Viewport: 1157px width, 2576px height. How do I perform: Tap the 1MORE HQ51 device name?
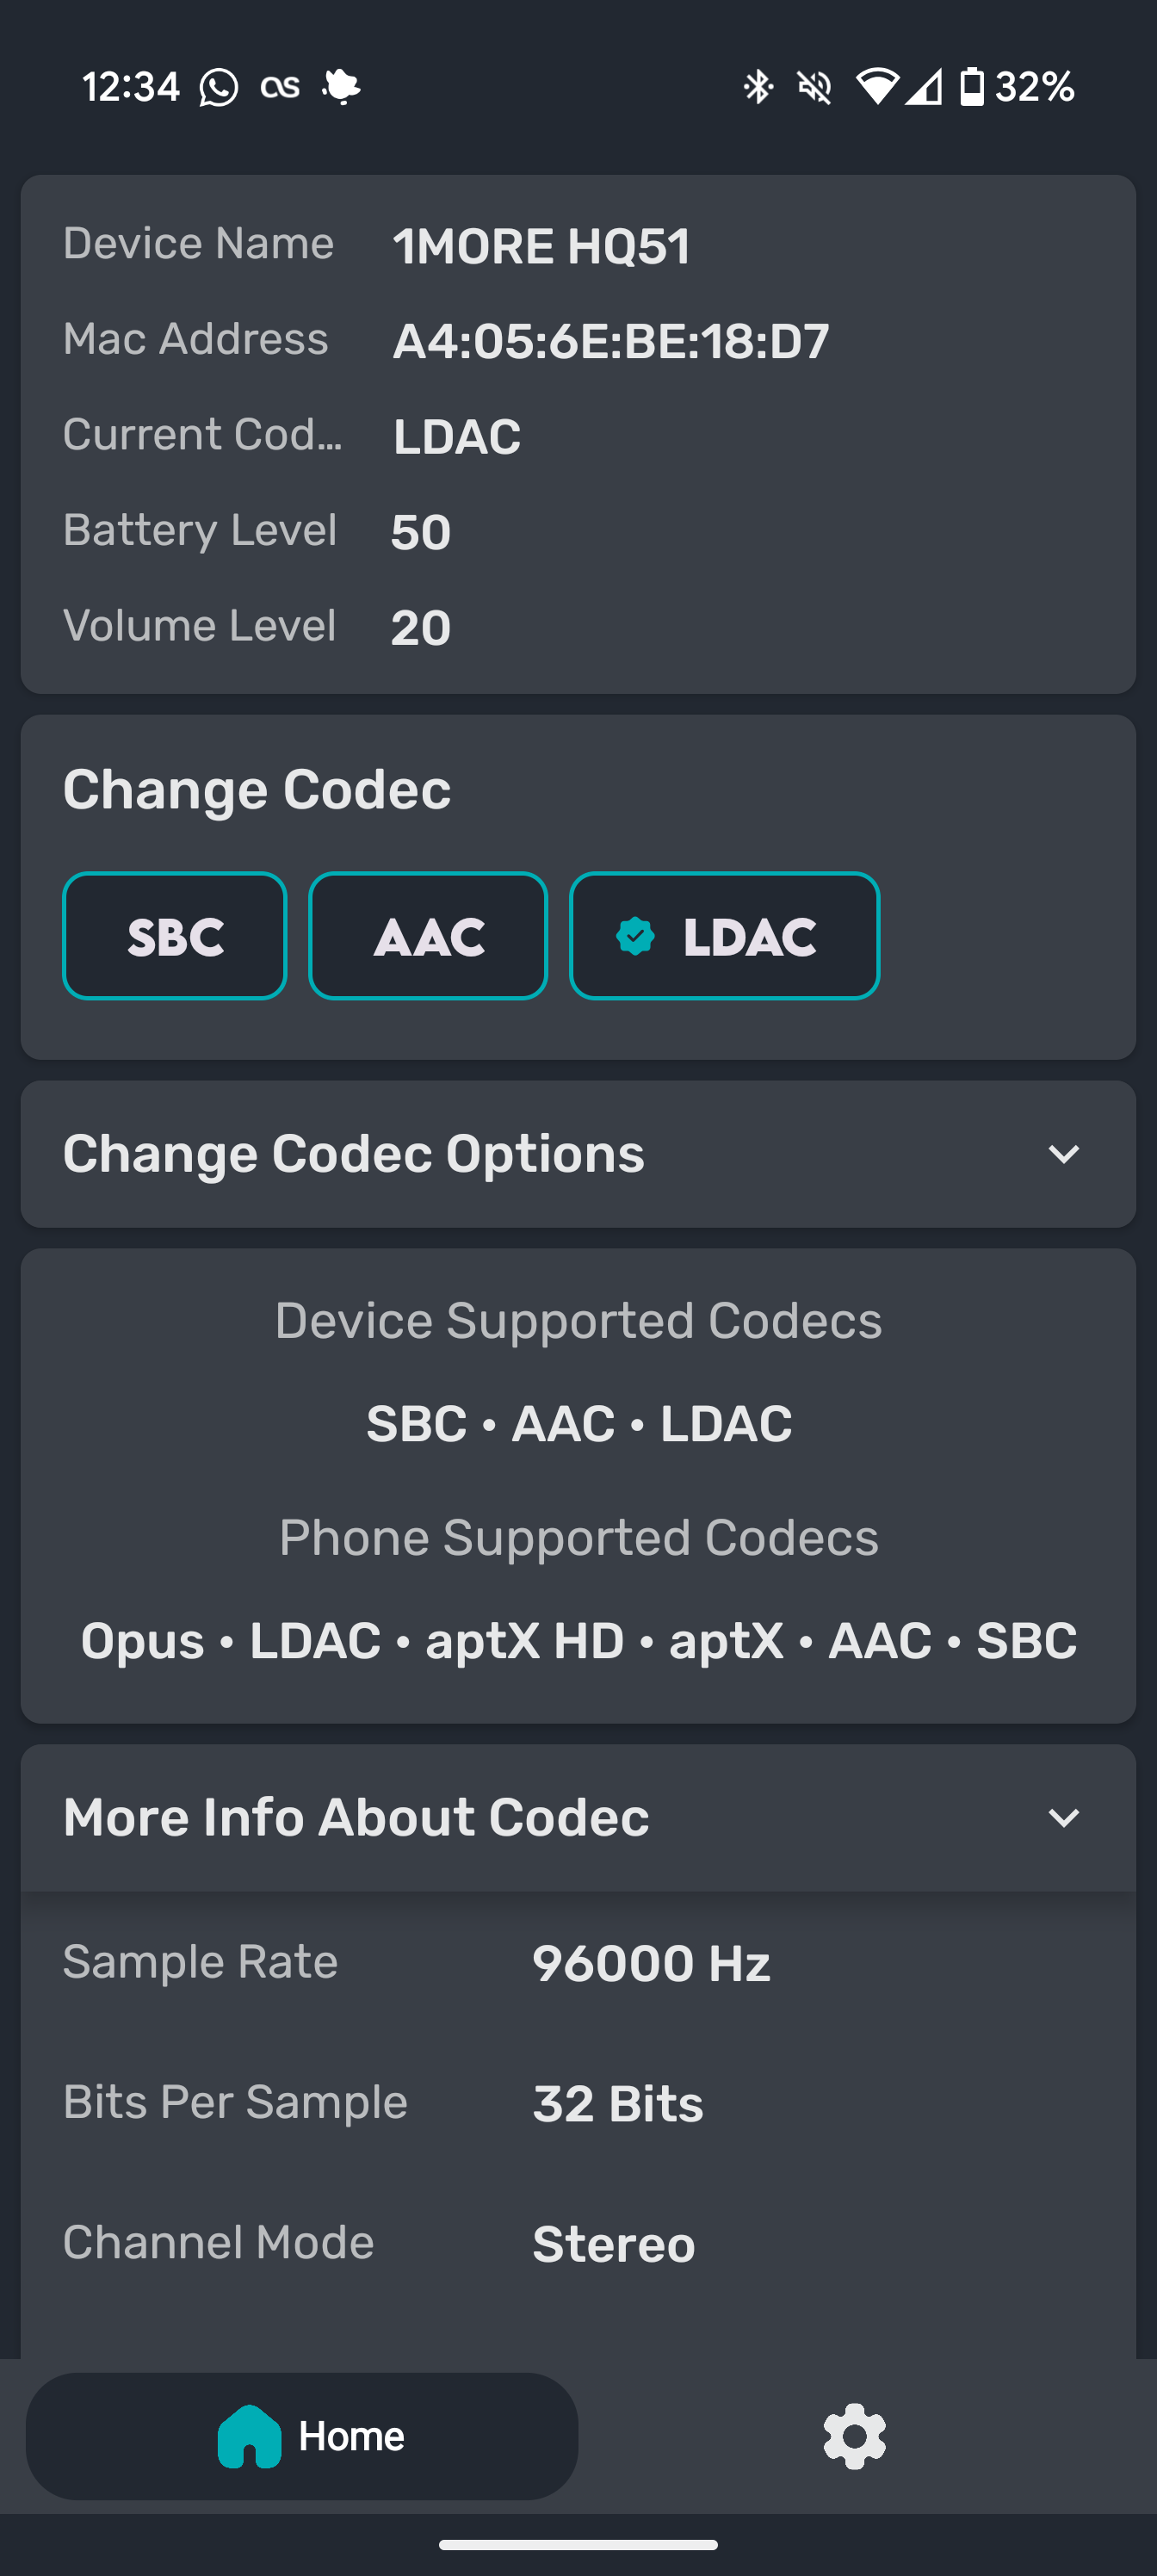[541, 246]
